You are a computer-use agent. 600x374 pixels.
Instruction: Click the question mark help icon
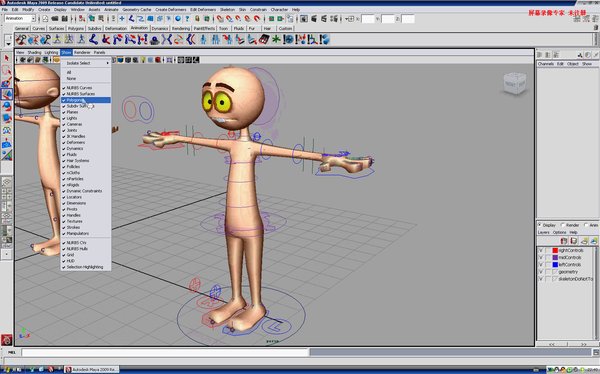(187, 18)
